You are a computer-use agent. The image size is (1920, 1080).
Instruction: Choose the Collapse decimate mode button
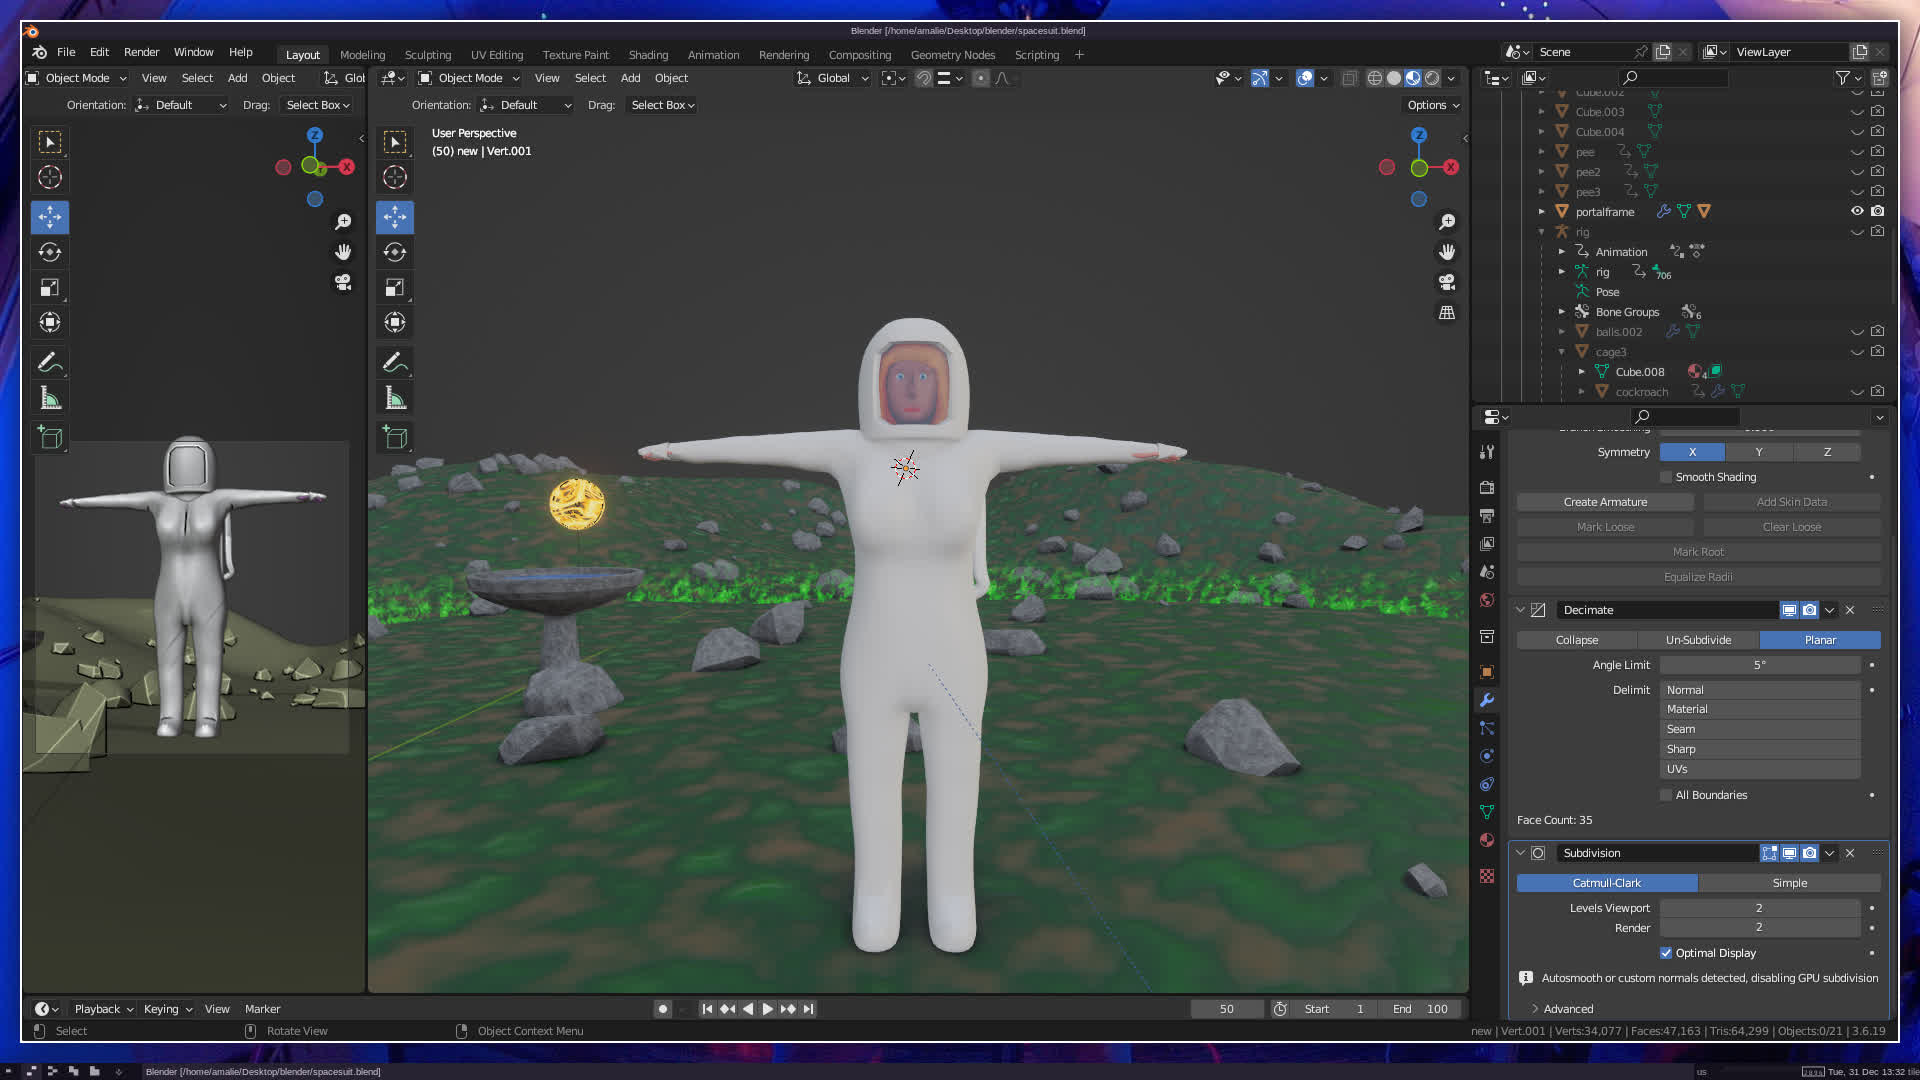1576,640
